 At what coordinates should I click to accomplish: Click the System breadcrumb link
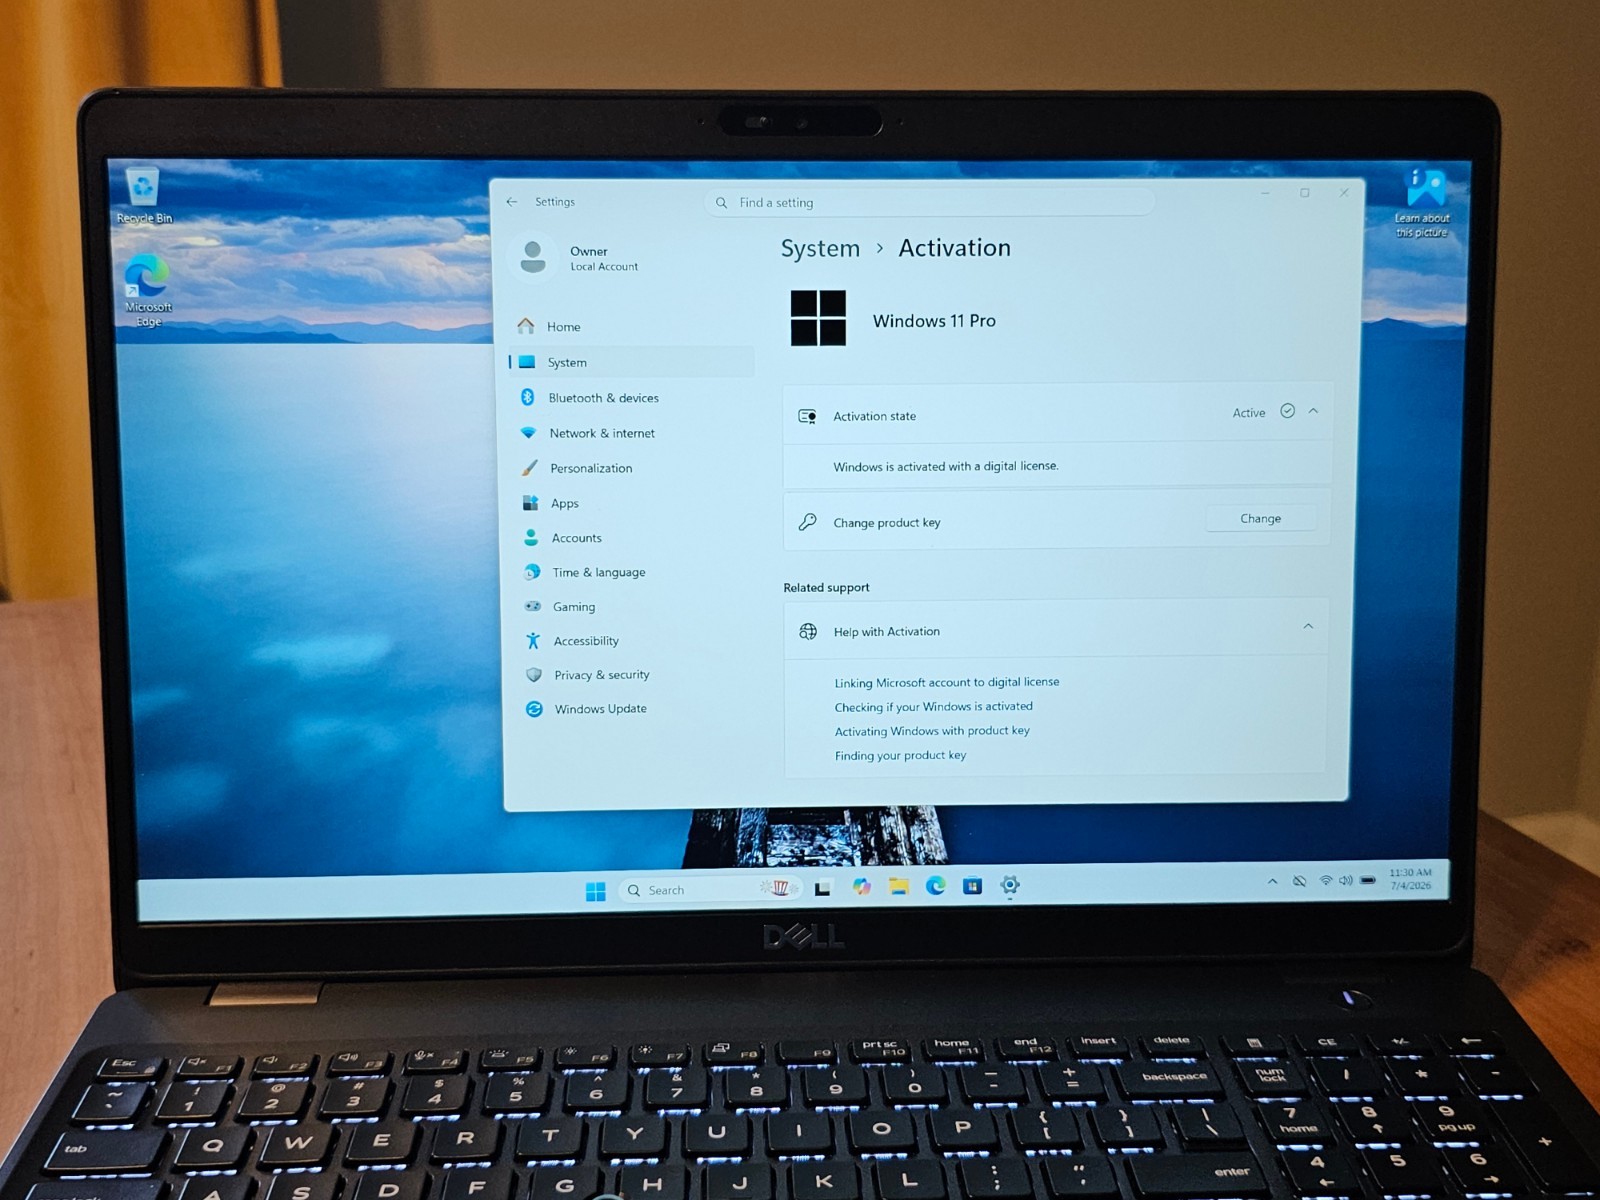(x=820, y=249)
